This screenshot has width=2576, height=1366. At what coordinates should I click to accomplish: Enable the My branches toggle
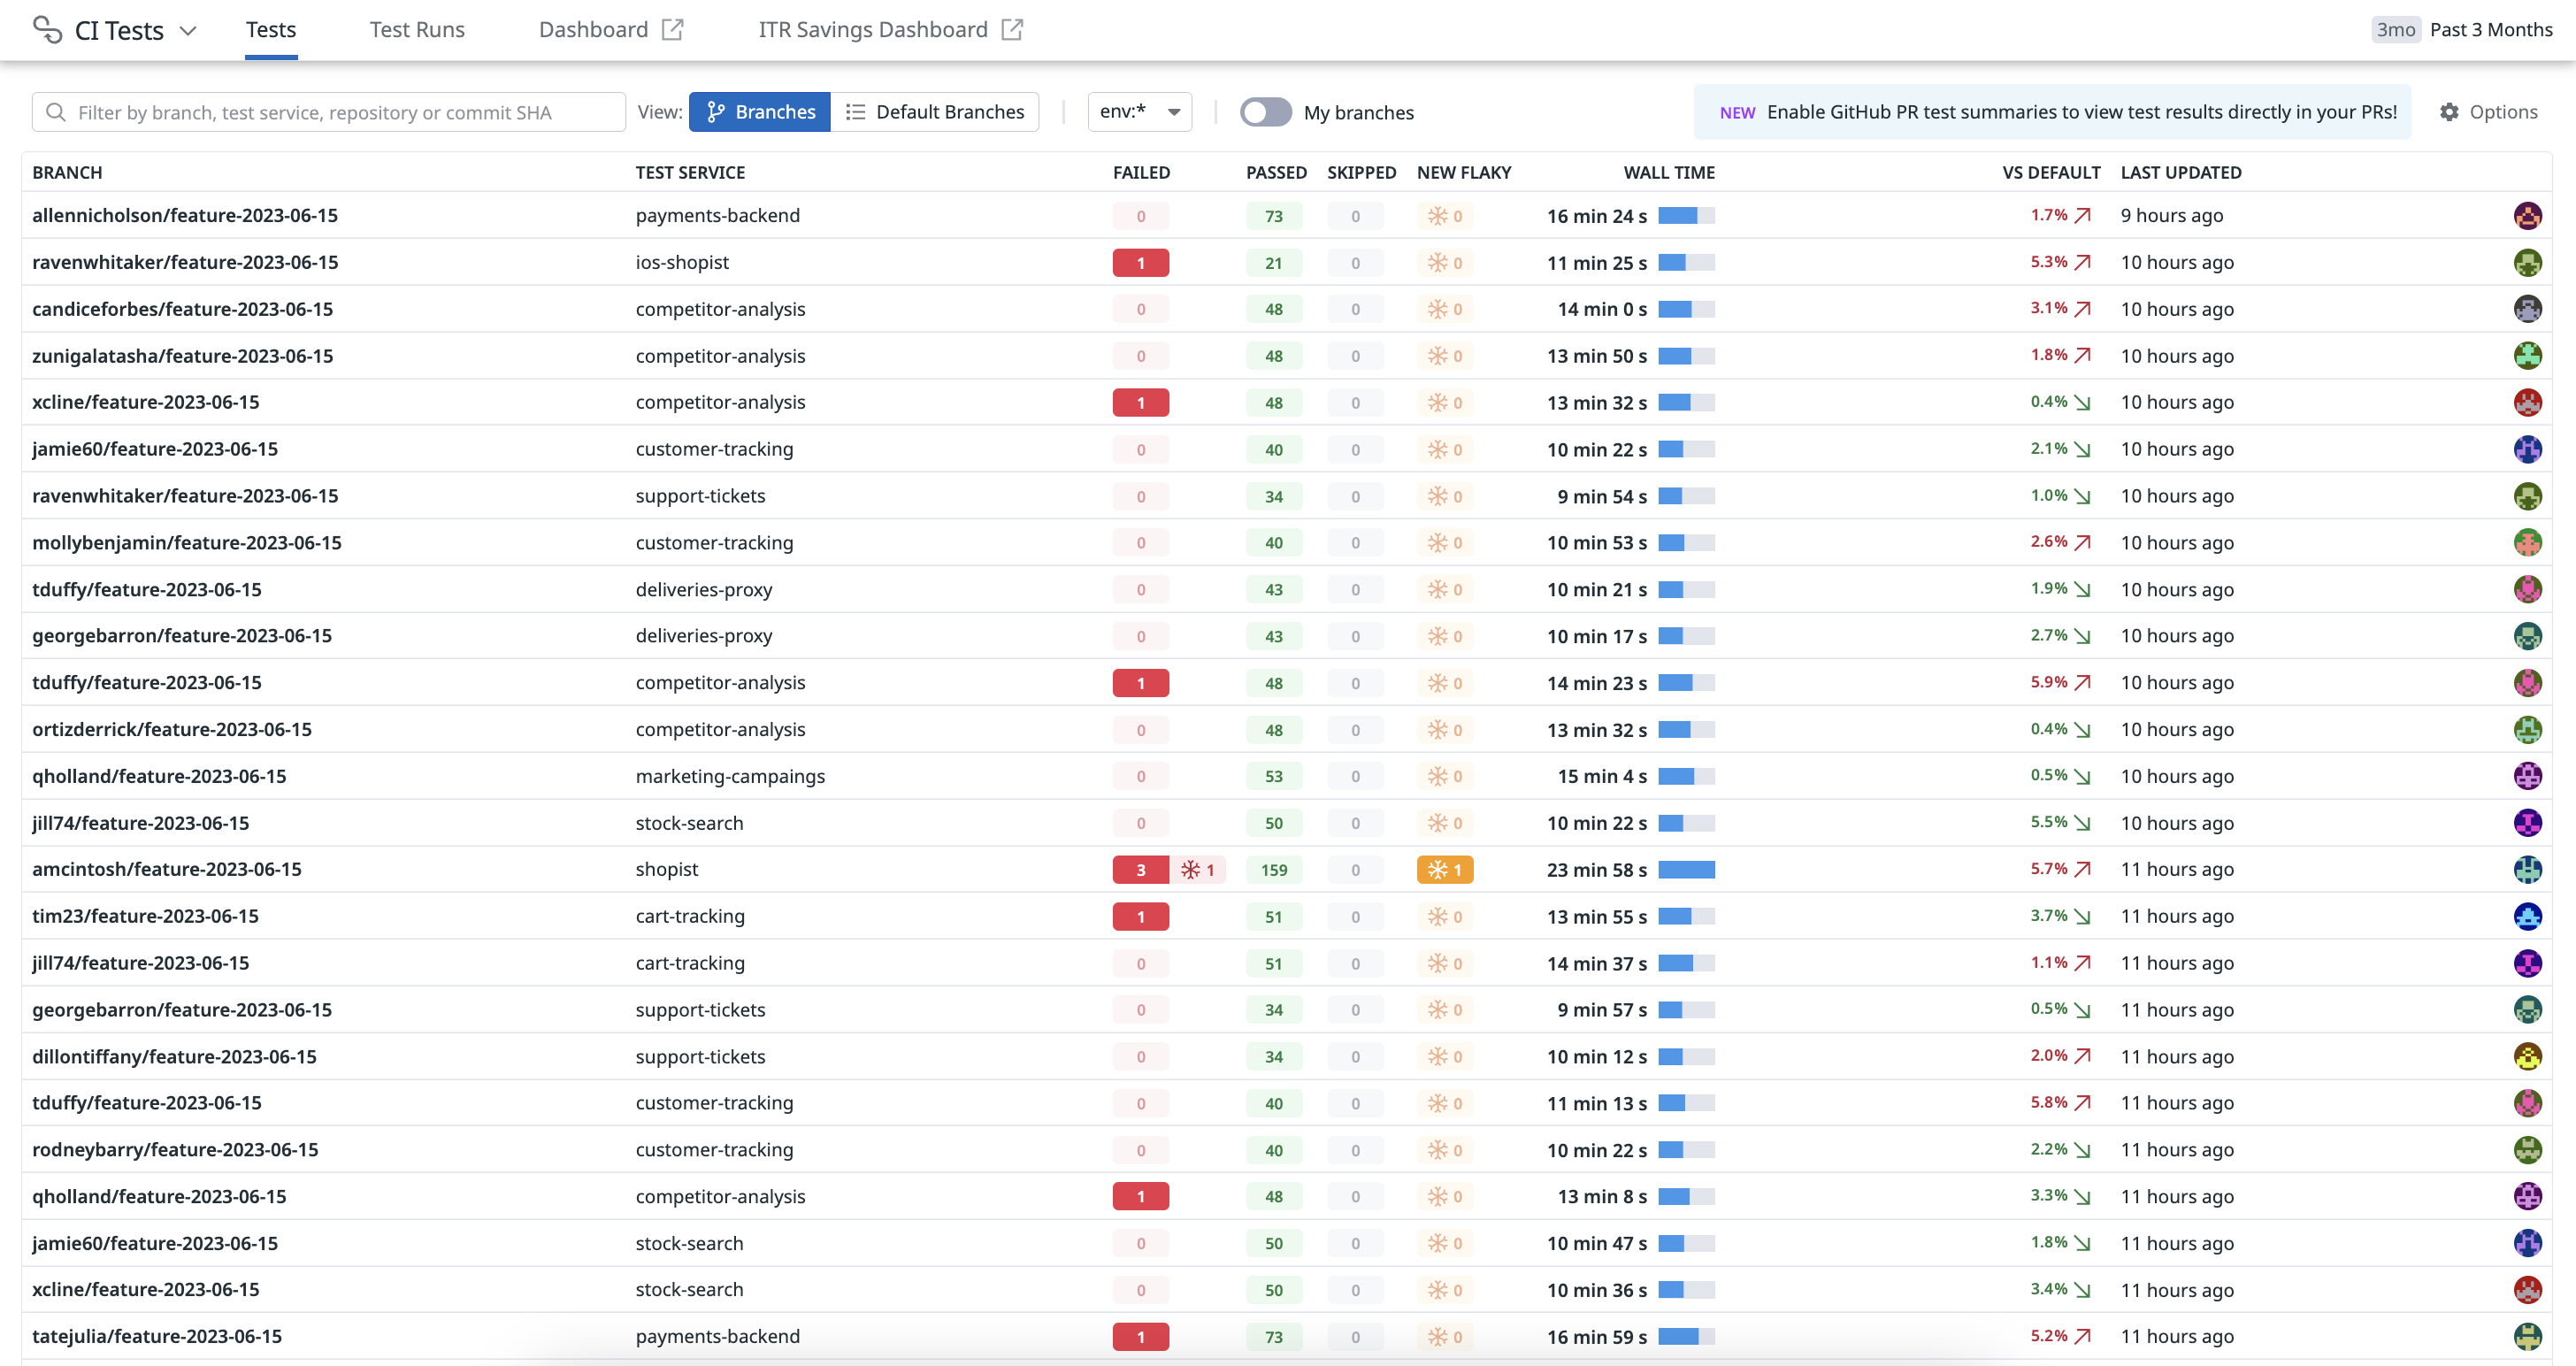[x=1265, y=112]
